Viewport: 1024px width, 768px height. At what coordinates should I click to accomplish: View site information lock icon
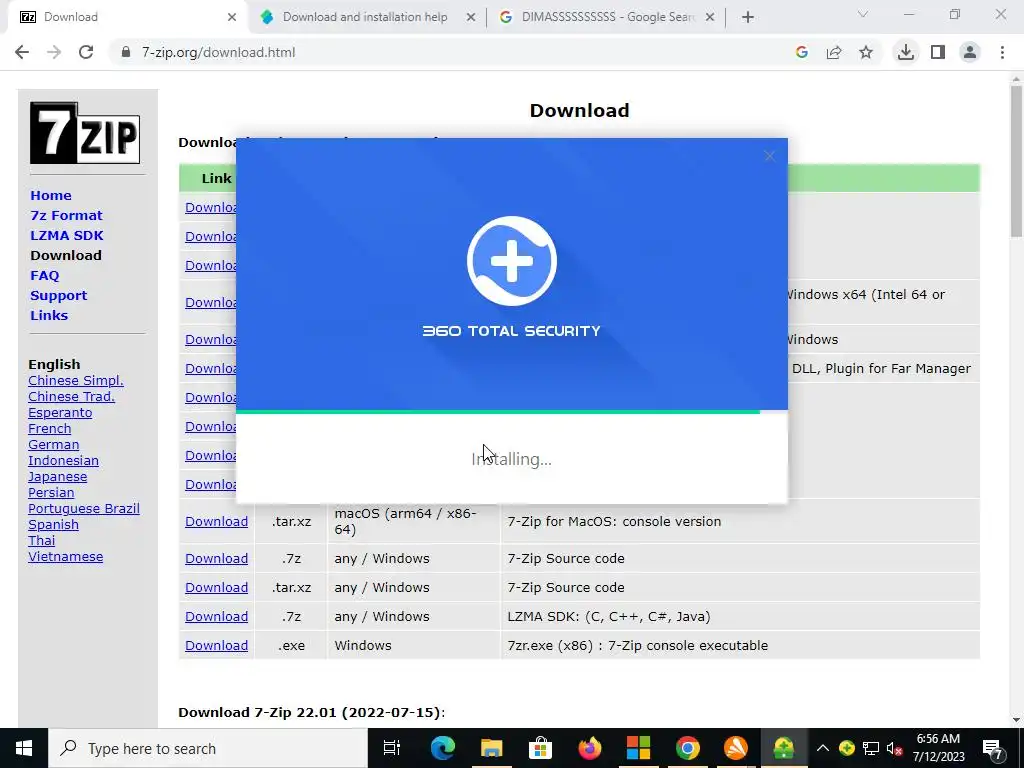125,52
